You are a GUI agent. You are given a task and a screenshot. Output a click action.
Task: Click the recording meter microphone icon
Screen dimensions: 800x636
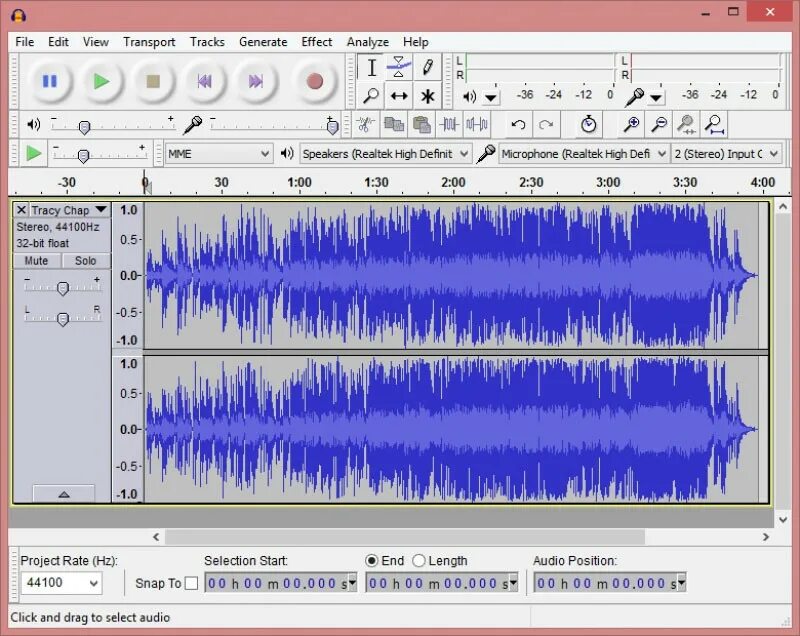tap(635, 96)
